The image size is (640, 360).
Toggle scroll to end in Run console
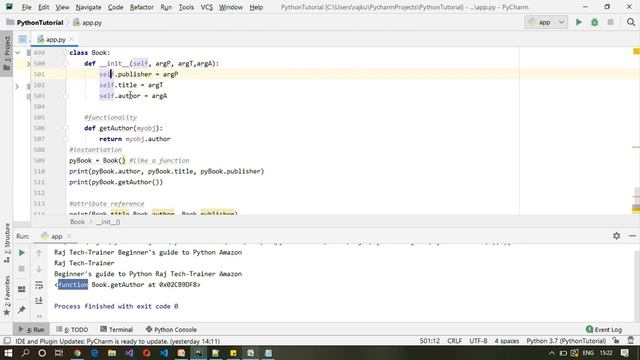tap(39, 300)
